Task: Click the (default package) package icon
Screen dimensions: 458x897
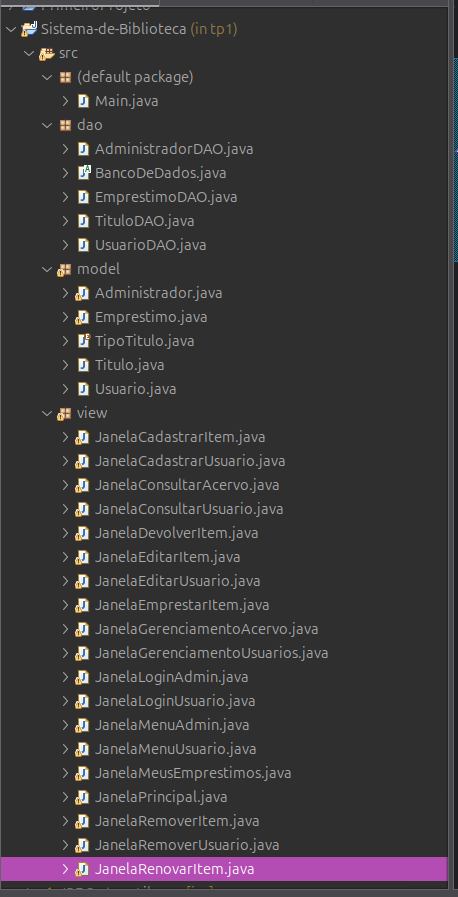Action: [65, 77]
